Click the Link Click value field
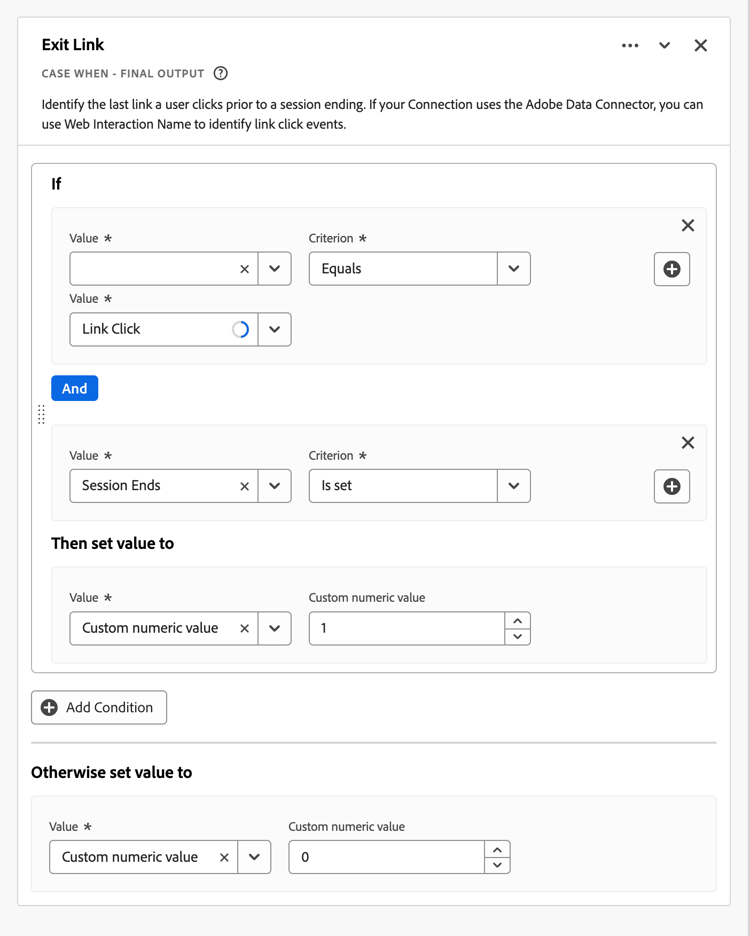The height and width of the screenshot is (936, 750). (164, 329)
